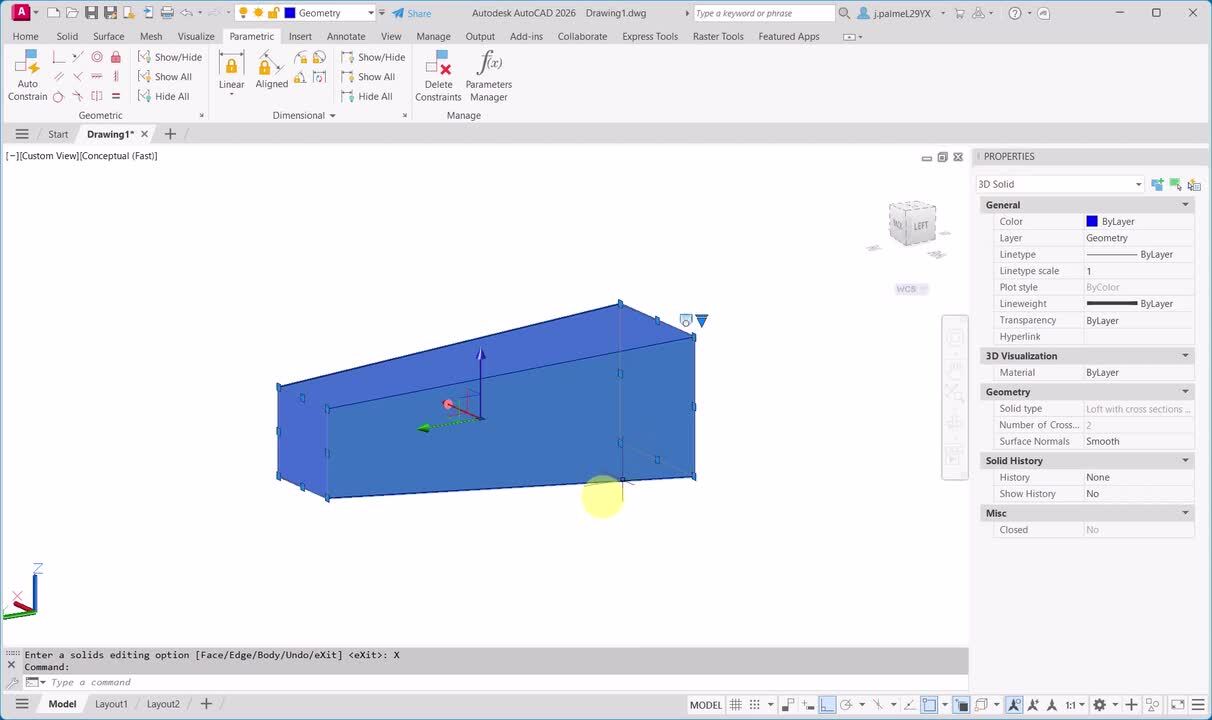Toggle snap mode dotted grid button

[755, 705]
